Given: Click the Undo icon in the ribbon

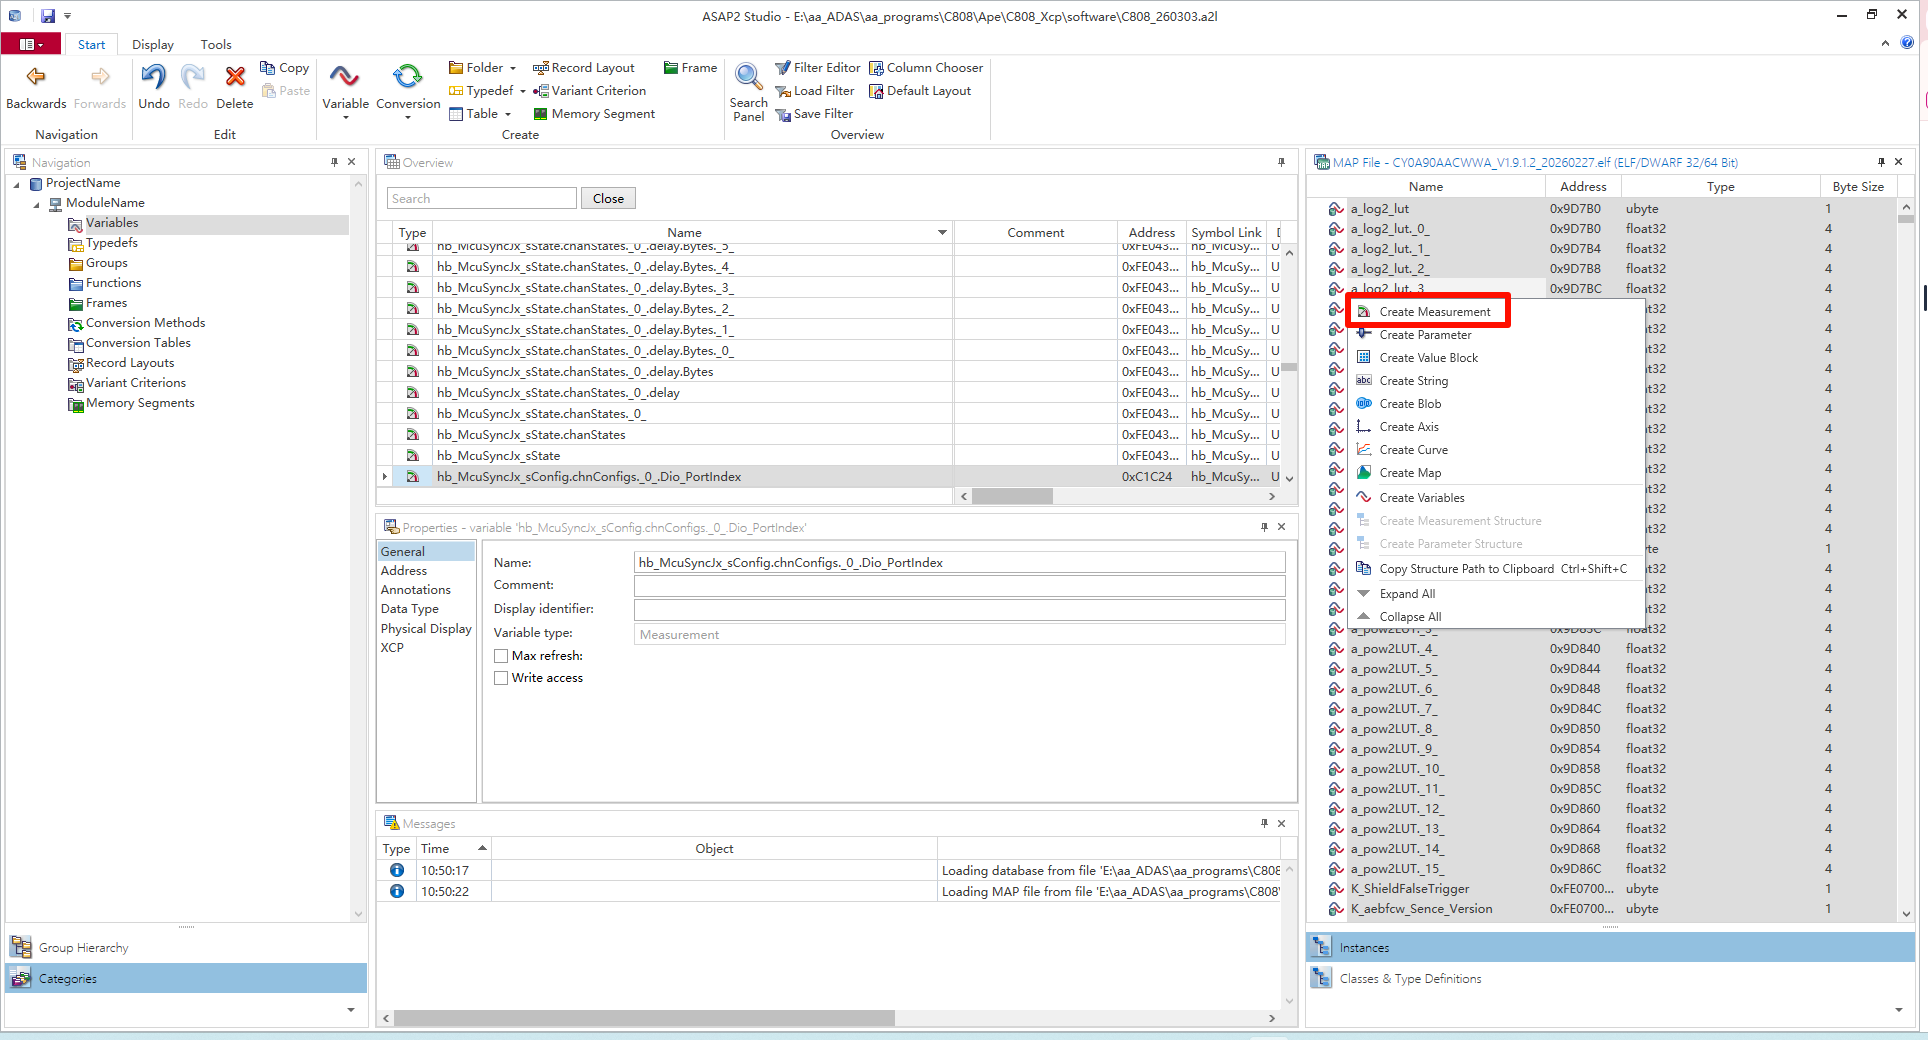Looking at the screenshot, I should [153, 78].
